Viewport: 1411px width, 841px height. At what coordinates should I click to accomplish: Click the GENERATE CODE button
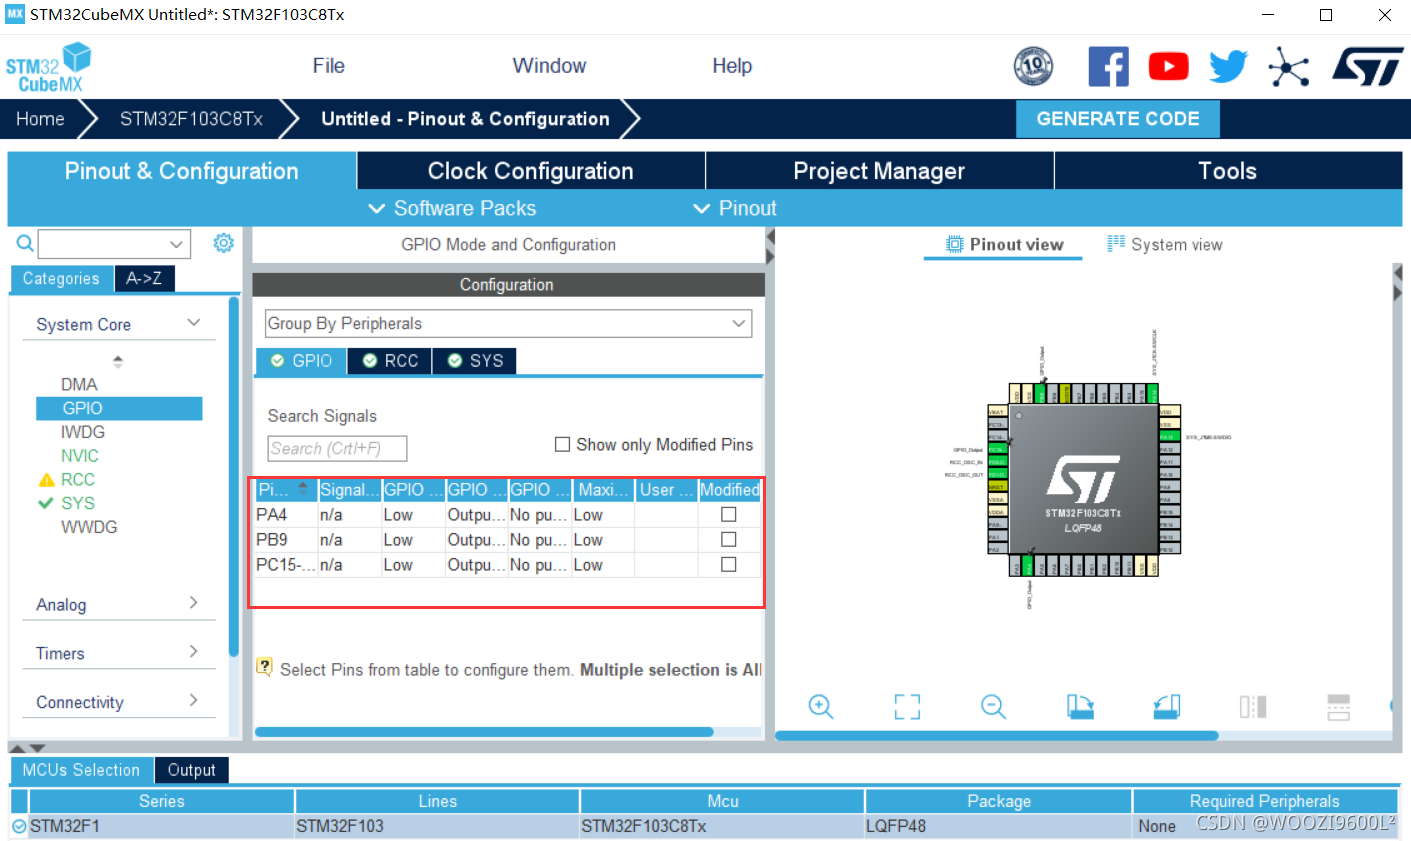coord(1118,118)
